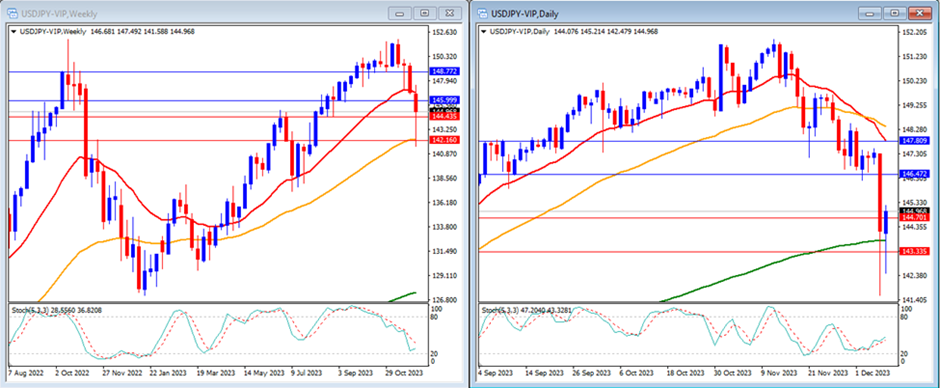Select the blue 146.472 price label
Viewport: 940px width, 388px height.
915,174
